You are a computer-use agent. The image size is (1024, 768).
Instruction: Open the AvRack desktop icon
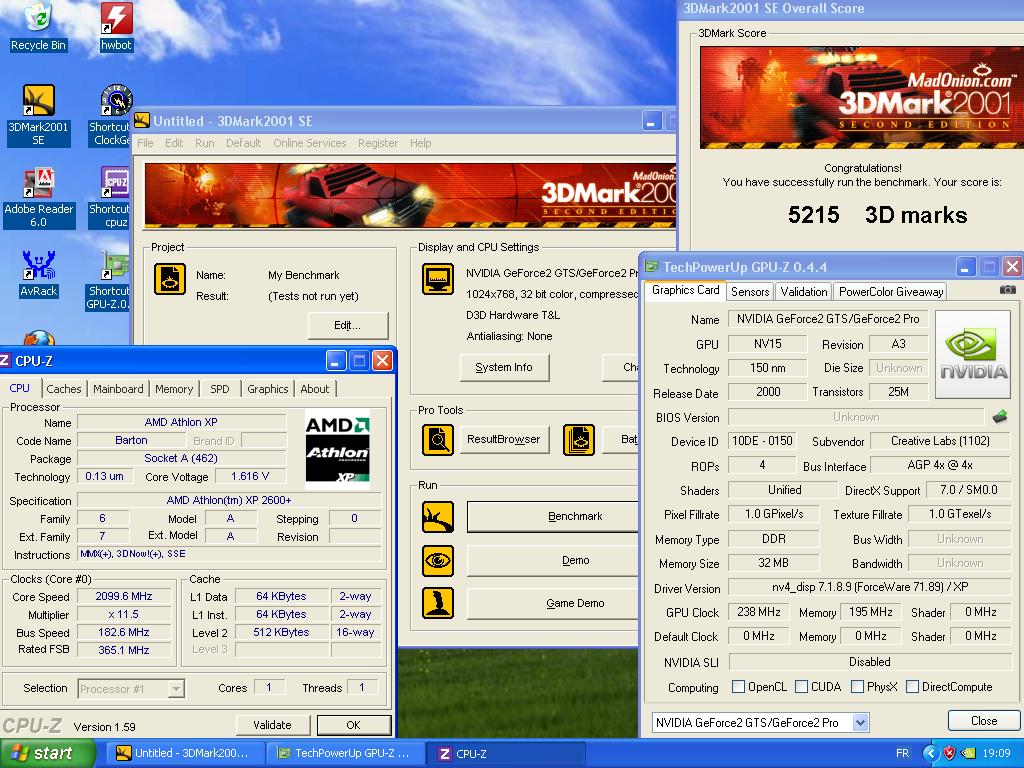point(39,274)
